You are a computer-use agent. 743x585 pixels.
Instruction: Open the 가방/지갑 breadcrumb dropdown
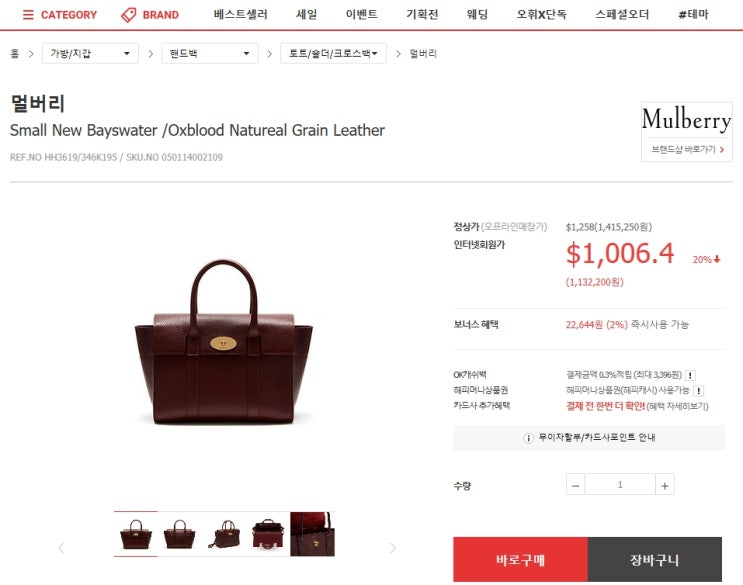tap(90, 54)
